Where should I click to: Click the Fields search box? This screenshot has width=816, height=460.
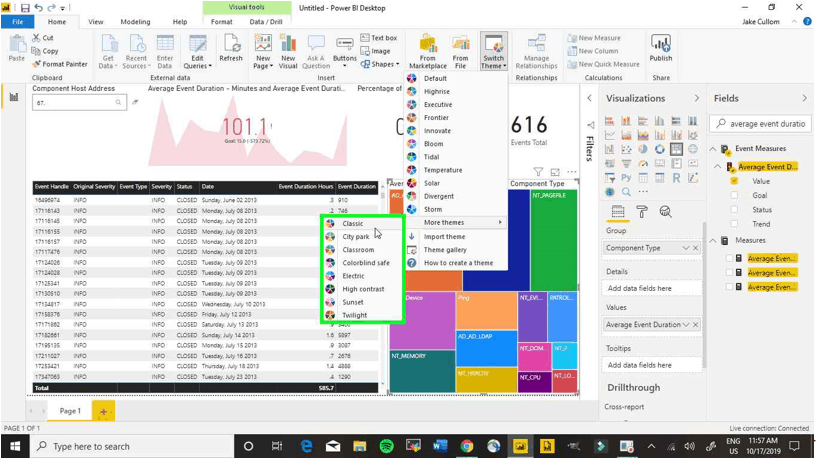pyautogui.click(x=760, y=124)
